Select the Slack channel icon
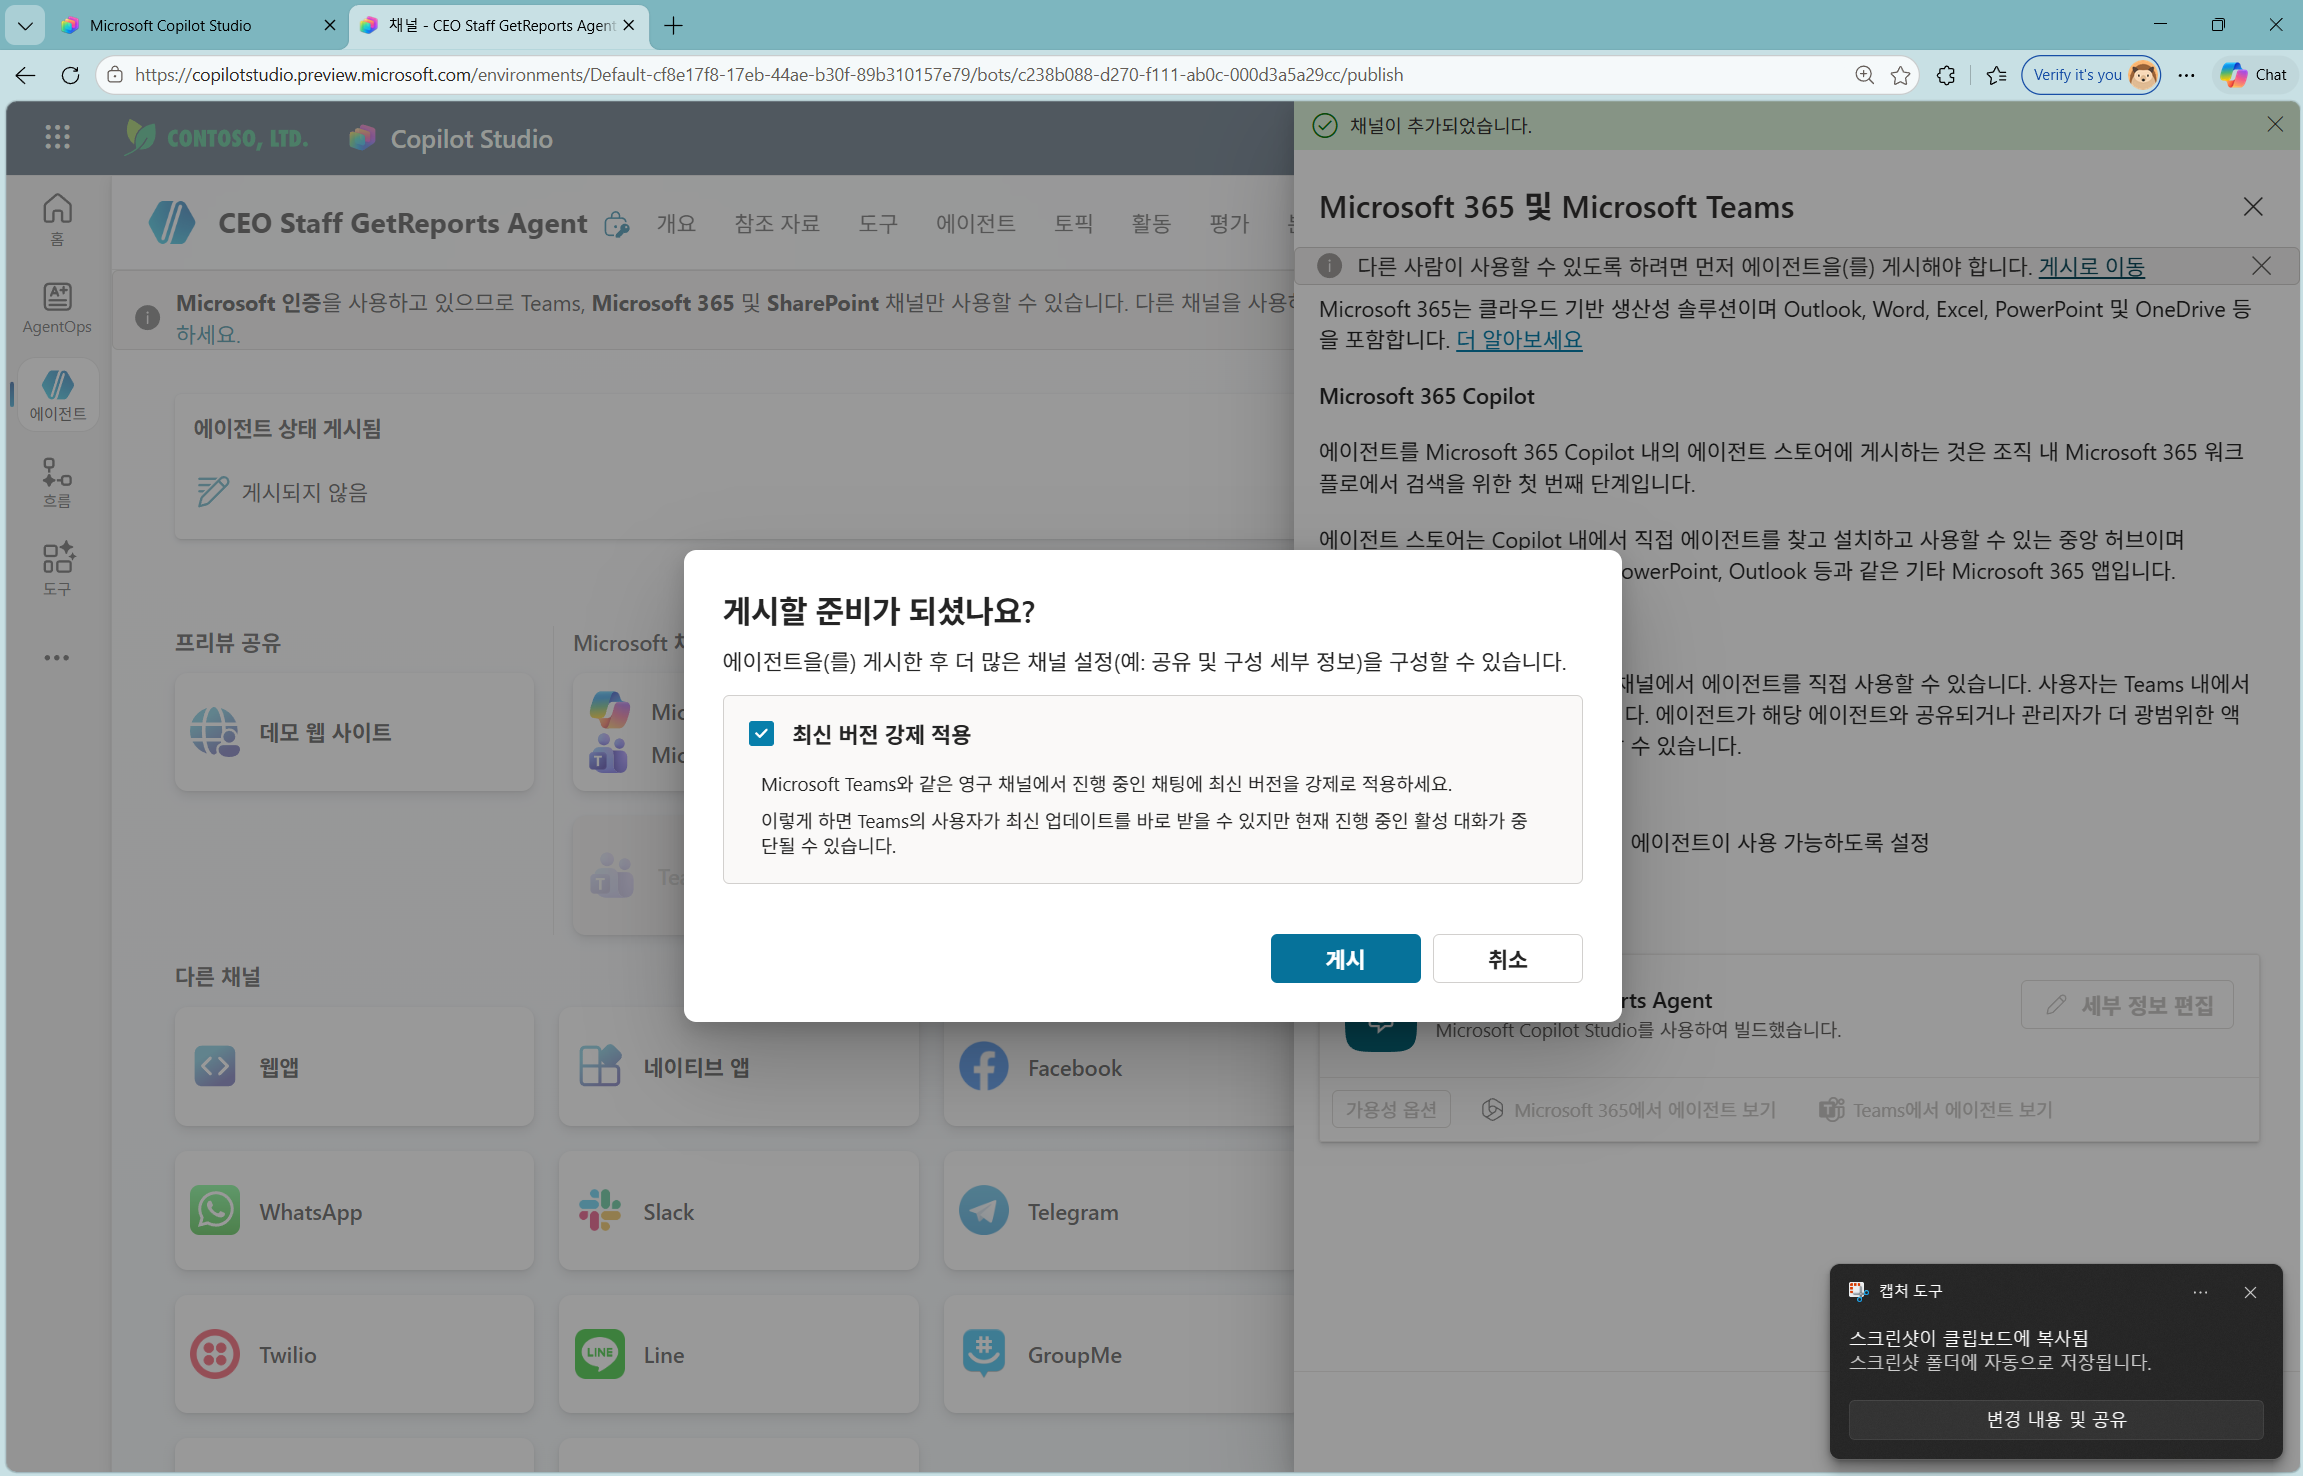2303x1476 pixels. 600,1211
